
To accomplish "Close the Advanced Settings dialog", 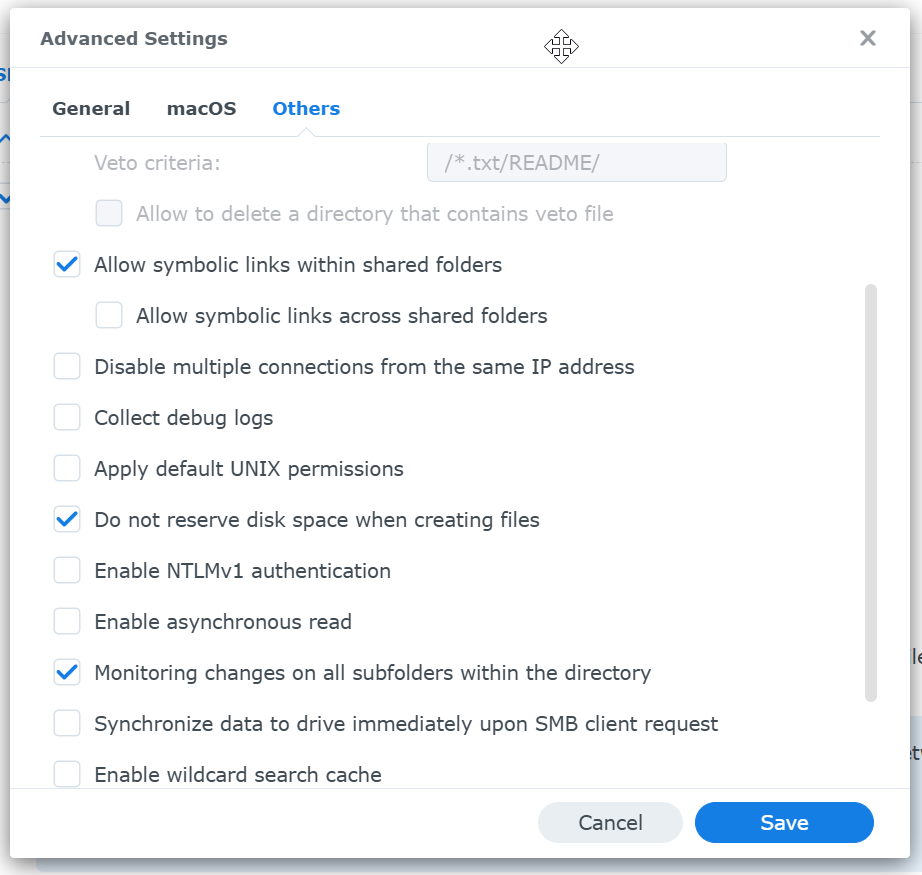I will tap(867, 39).
